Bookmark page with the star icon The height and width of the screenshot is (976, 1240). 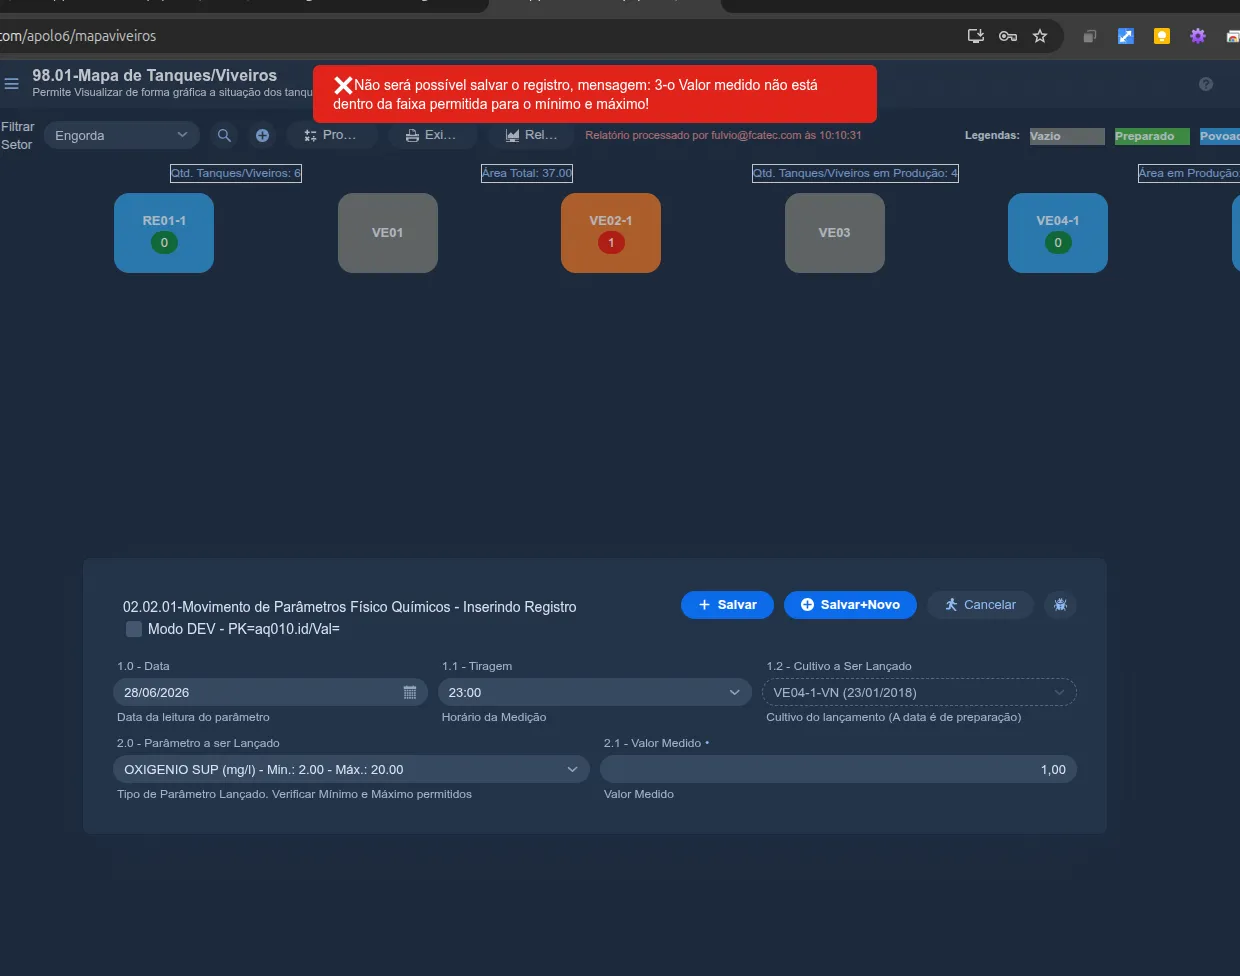(1040, 36)
